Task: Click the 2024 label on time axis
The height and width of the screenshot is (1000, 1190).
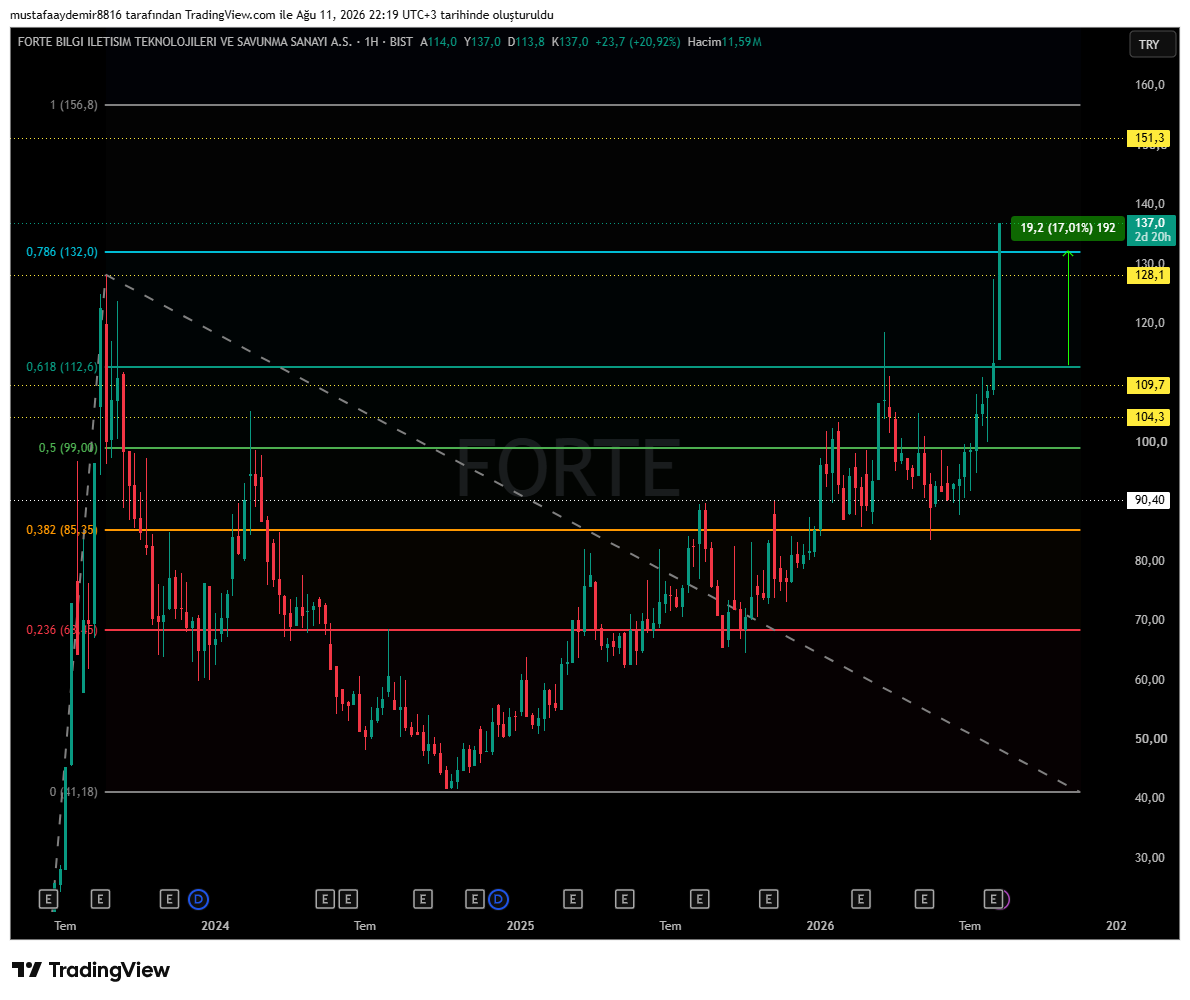Action: (x=216, y=926)
